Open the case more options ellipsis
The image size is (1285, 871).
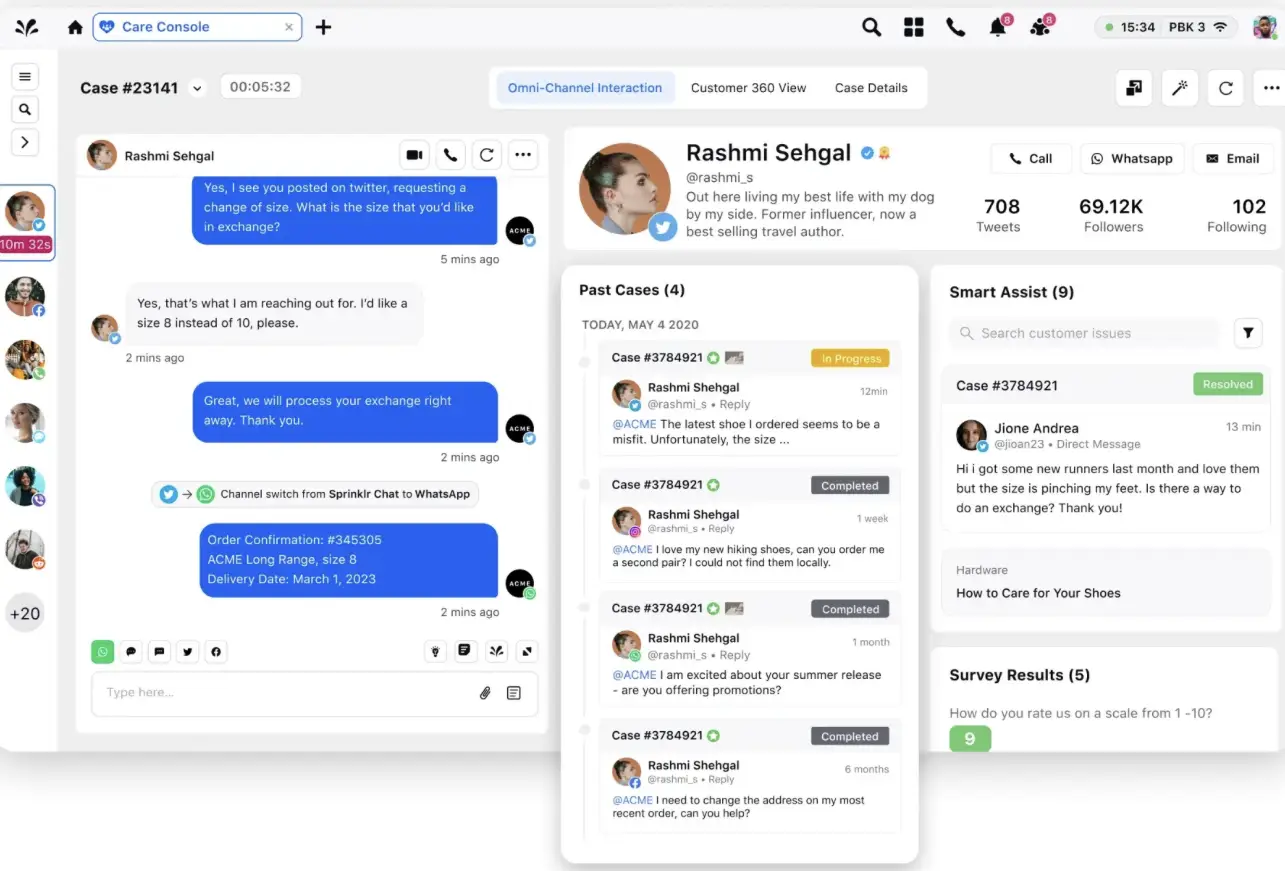click(x=1271, y=88)
